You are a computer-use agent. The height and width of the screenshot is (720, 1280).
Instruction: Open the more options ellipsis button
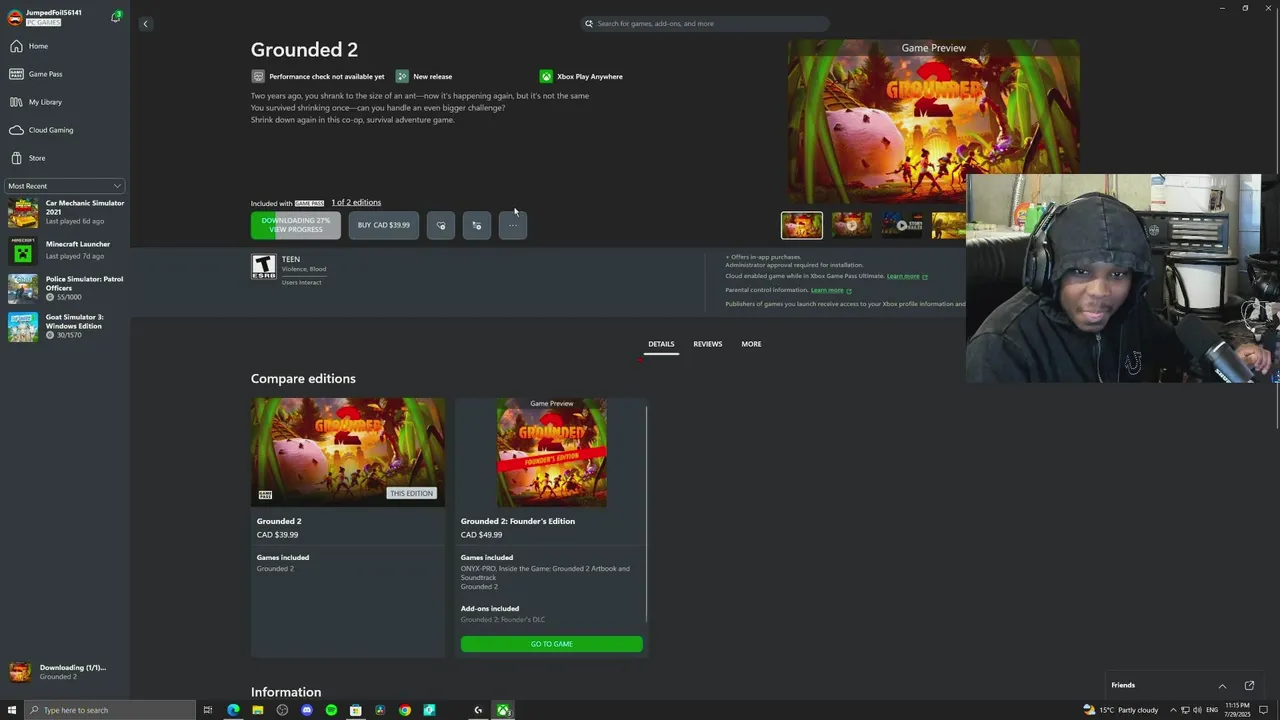click(513, 225)
